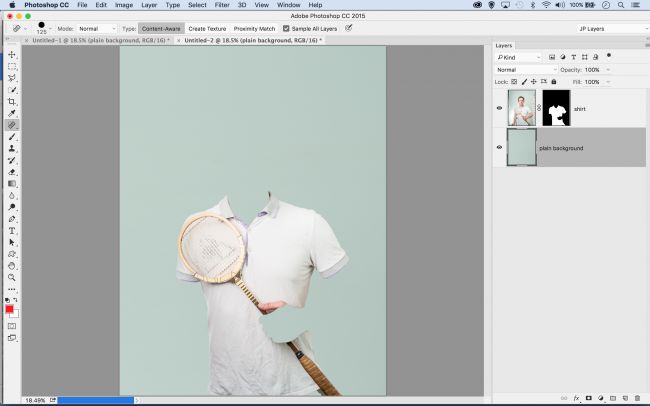Viewport: 650px width, 406px height.
Task: Select the Brush tool
Action: click(12, 137)
